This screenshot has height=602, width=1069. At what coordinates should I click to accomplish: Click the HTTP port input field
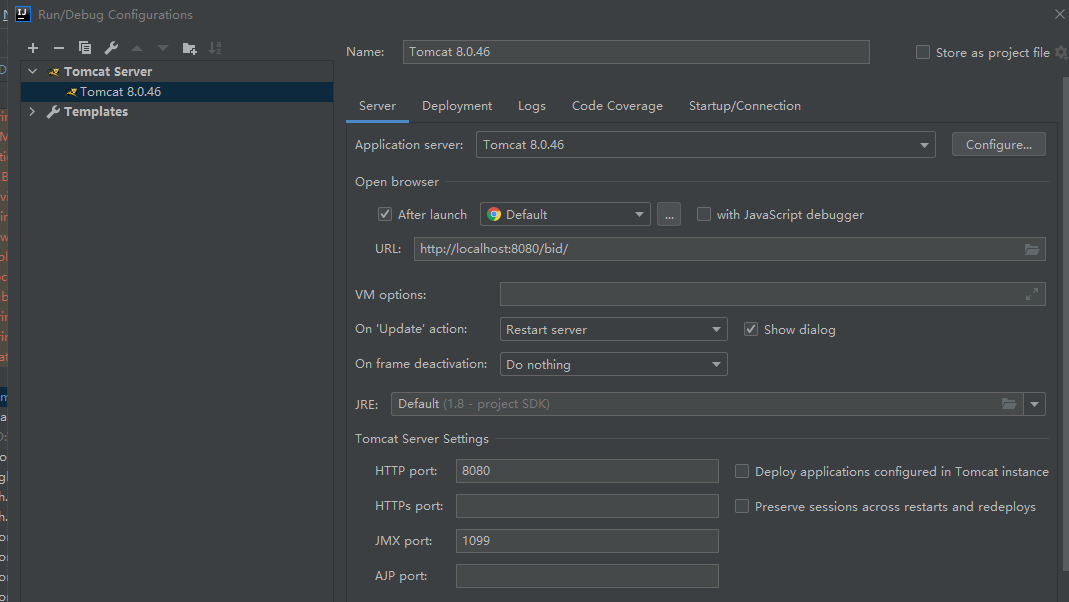[x=587, y=471]
